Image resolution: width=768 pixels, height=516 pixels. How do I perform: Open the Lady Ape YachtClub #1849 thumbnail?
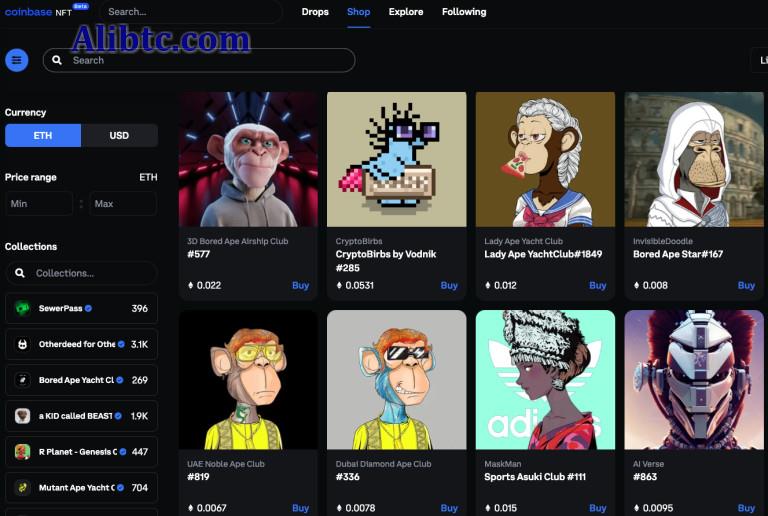[545, 160]
